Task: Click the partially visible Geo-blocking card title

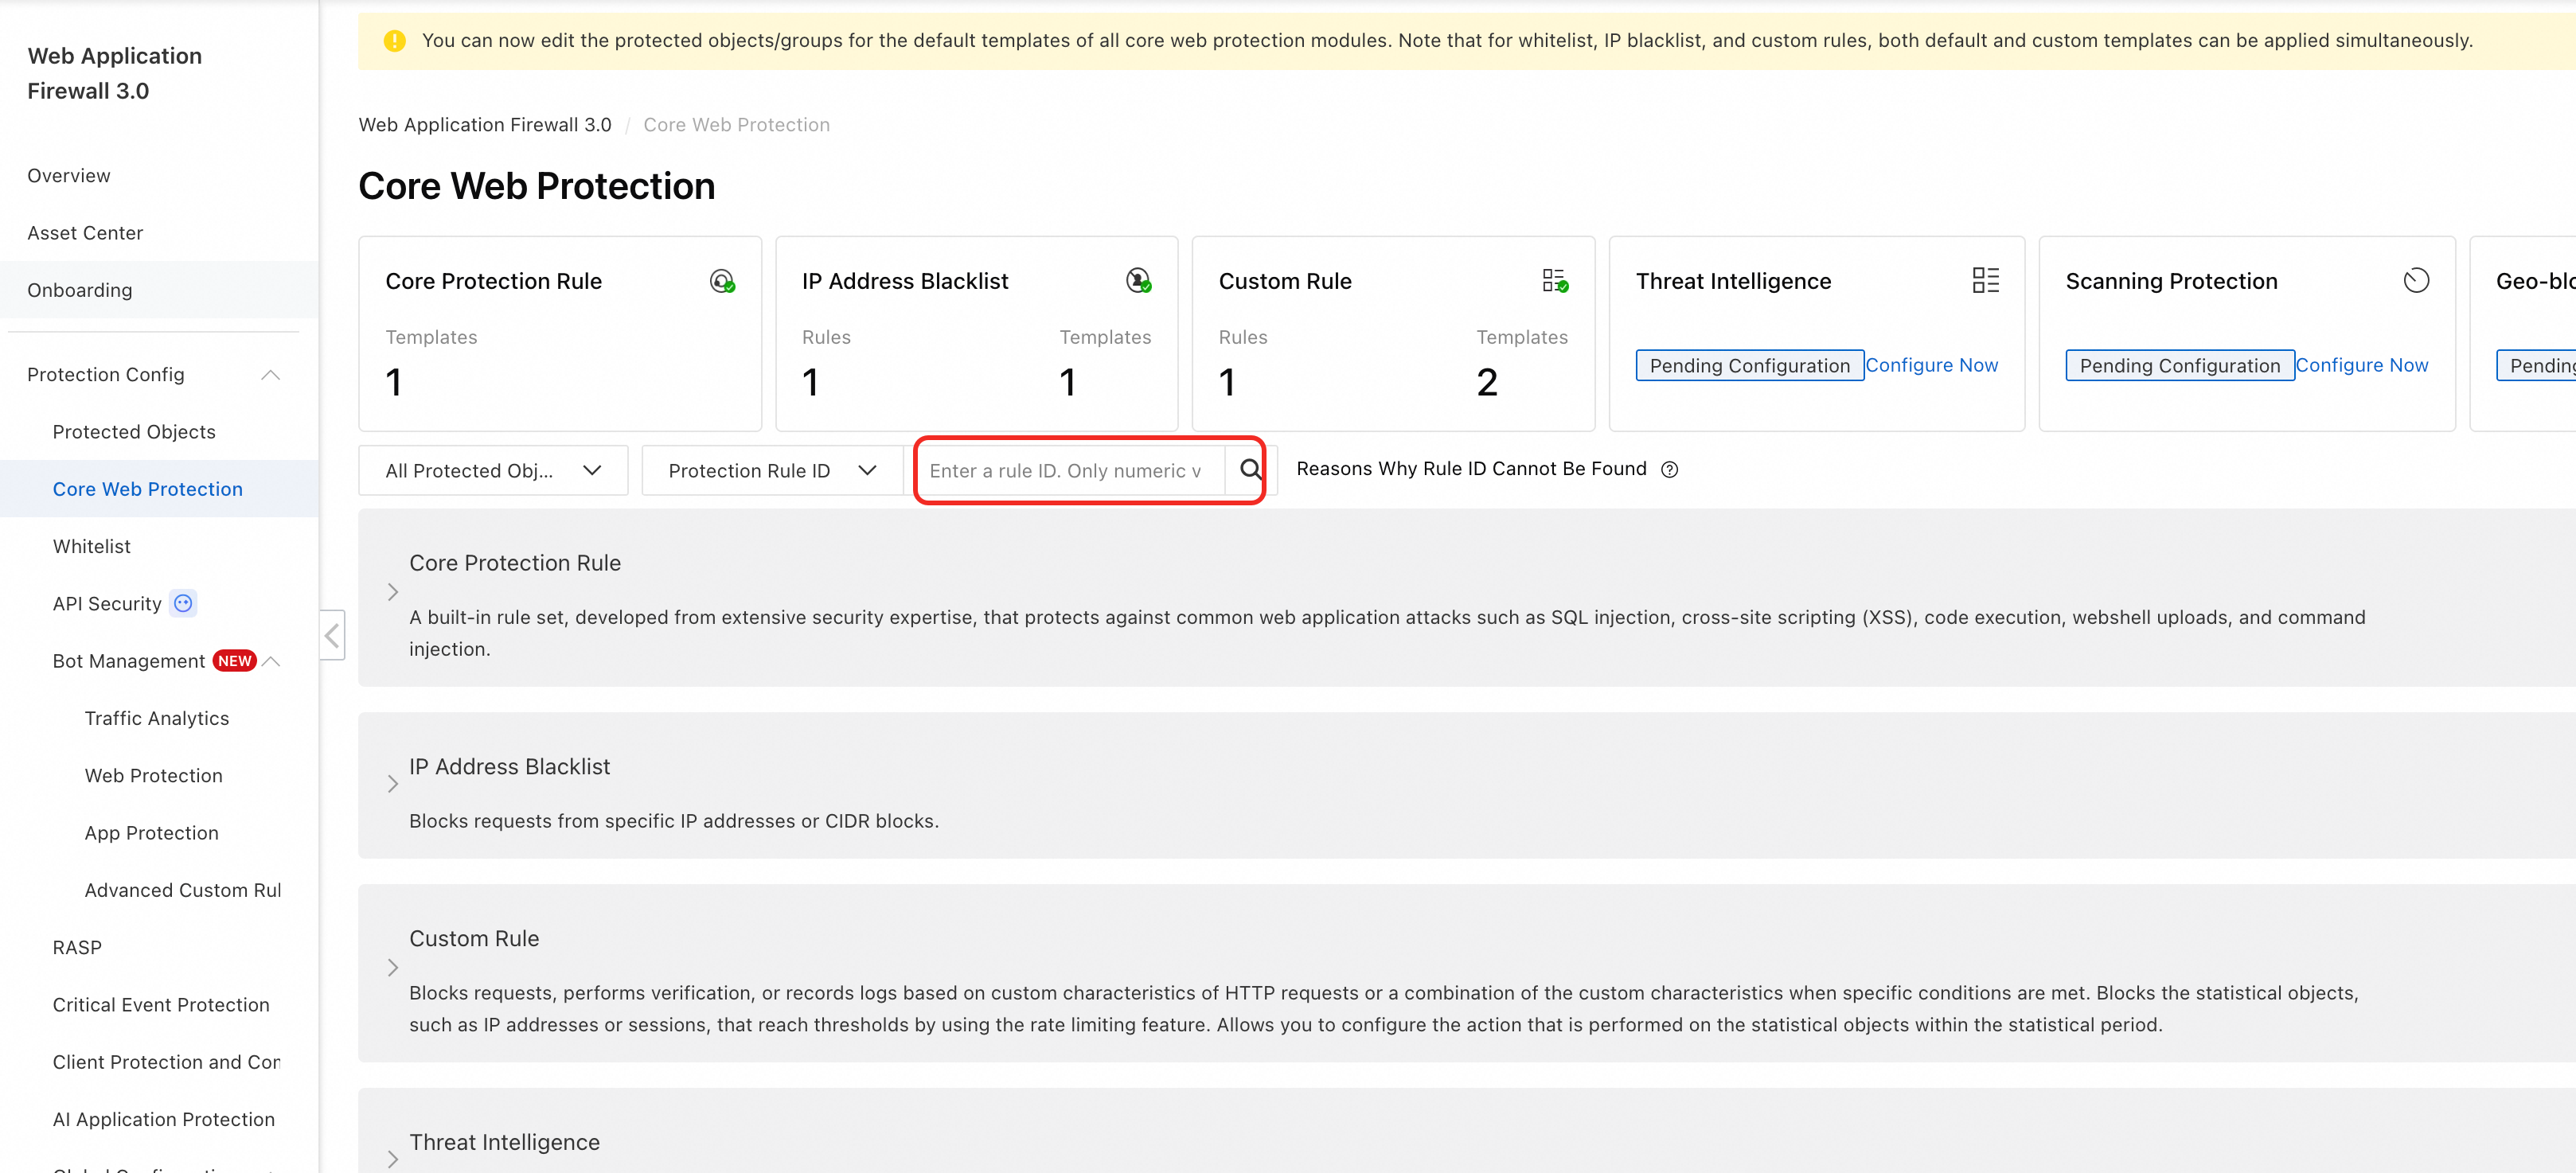Action: pyautogui.click(x=2535, y=281)
